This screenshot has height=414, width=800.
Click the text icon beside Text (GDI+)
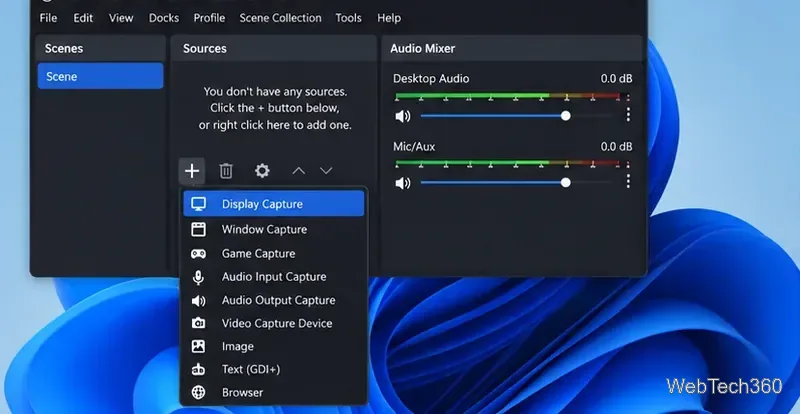click(198, 370)
